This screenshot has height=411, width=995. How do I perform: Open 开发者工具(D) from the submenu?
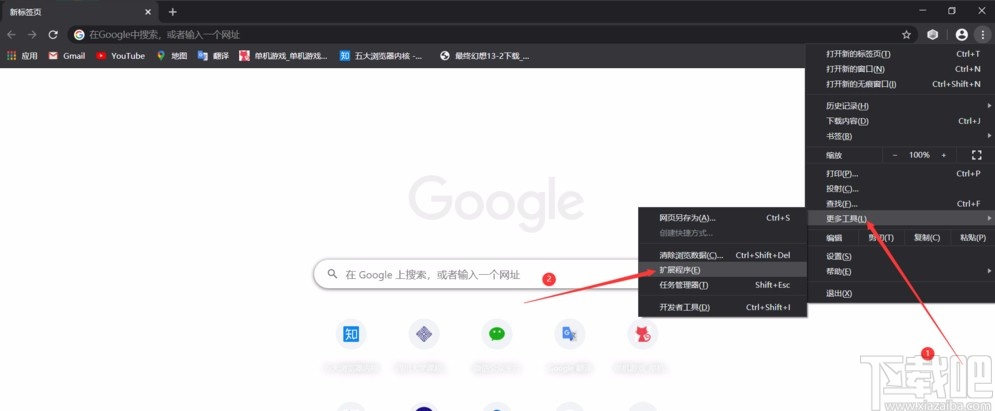point(723,308)
